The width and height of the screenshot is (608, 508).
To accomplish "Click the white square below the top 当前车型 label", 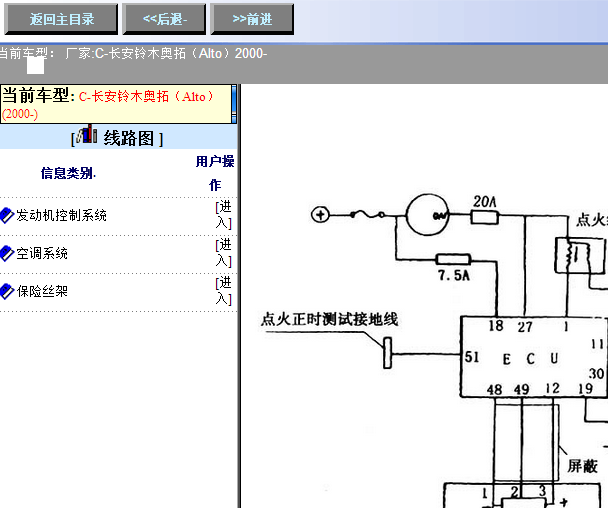I will [x=35, y=65].
